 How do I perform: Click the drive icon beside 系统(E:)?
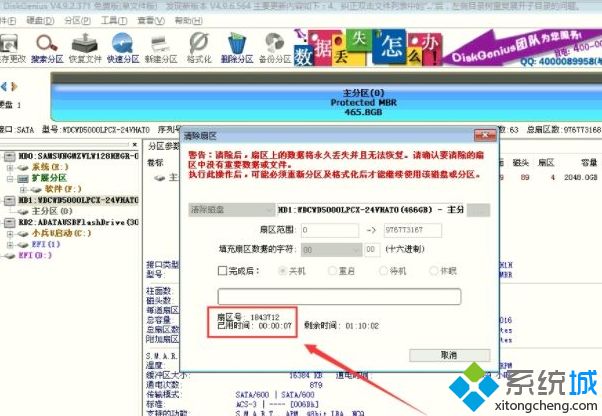(23, 167)
